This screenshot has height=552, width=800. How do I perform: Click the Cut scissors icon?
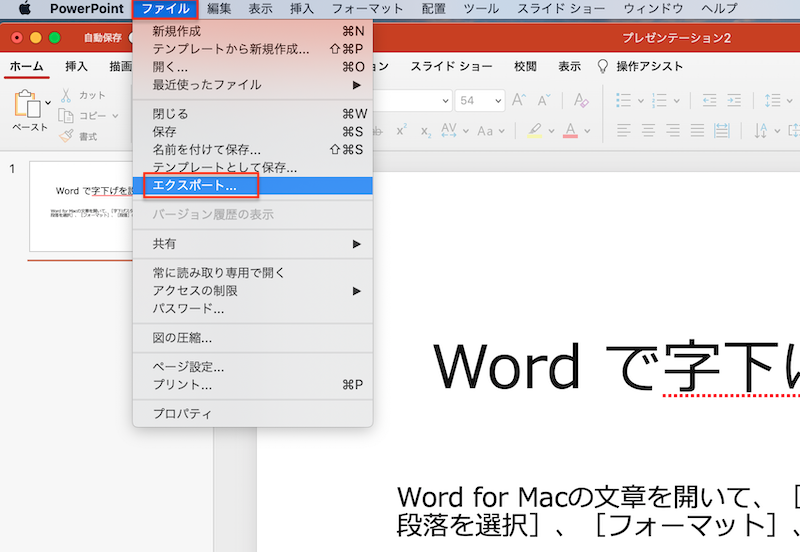pyautogui.click(x=66, y=95)
